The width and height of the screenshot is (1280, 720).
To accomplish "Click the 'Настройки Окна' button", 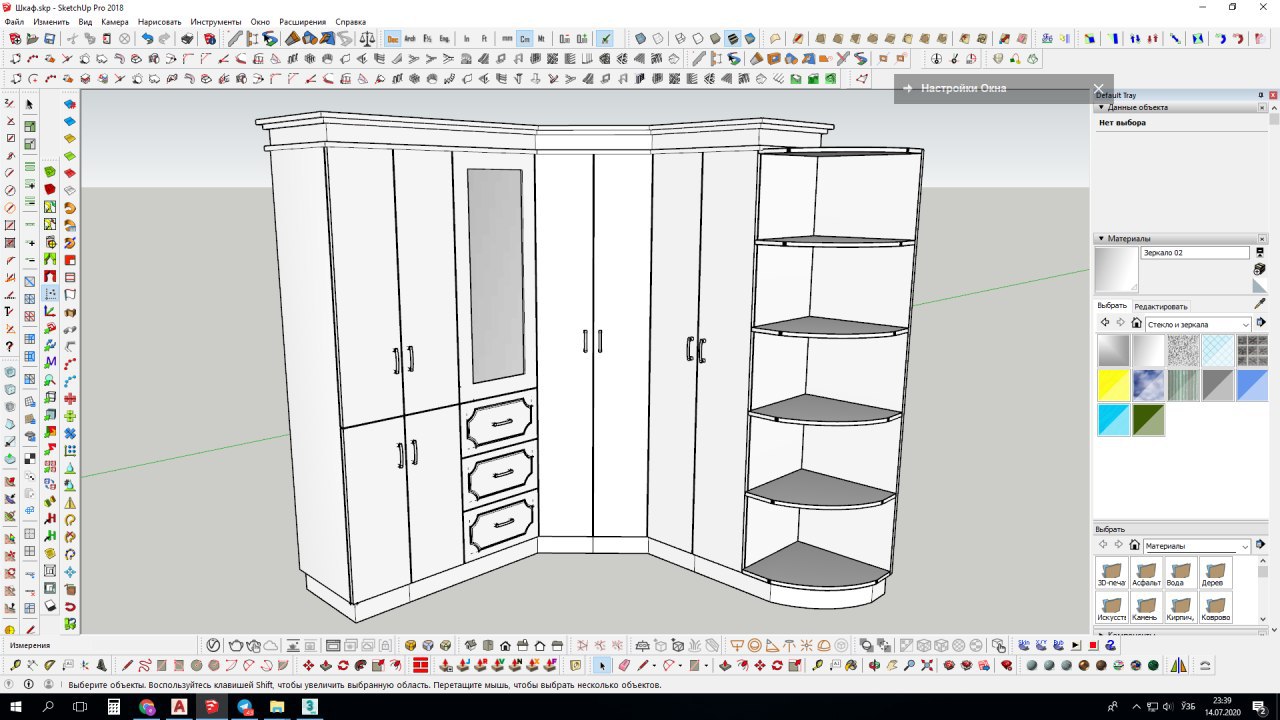I will click(963, 88).
